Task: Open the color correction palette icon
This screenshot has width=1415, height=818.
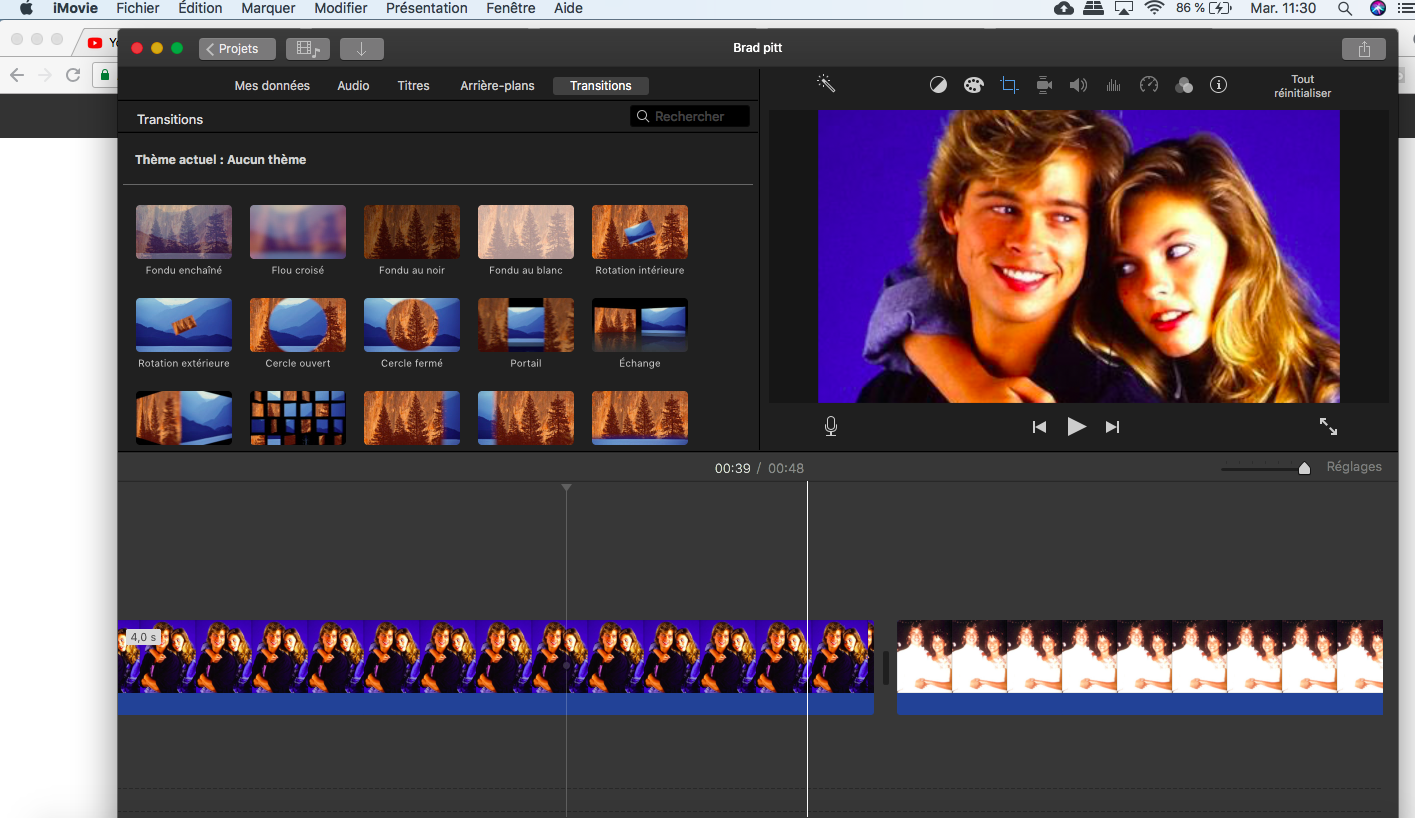Action: (x=973, y=85)
